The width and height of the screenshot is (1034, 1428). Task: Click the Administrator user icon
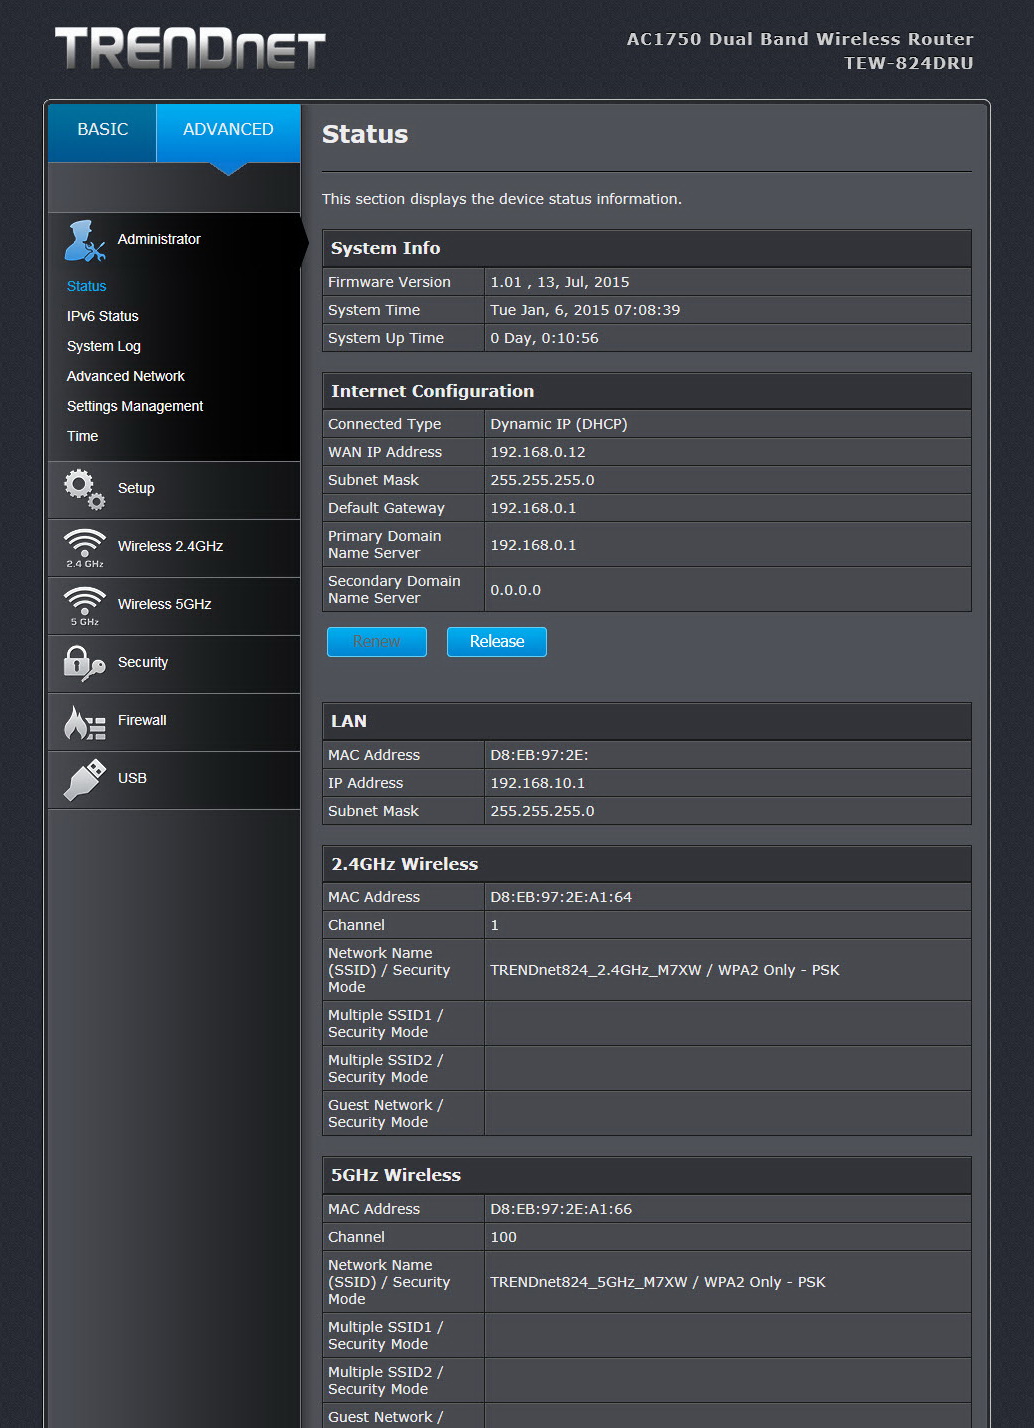point(85,241)
